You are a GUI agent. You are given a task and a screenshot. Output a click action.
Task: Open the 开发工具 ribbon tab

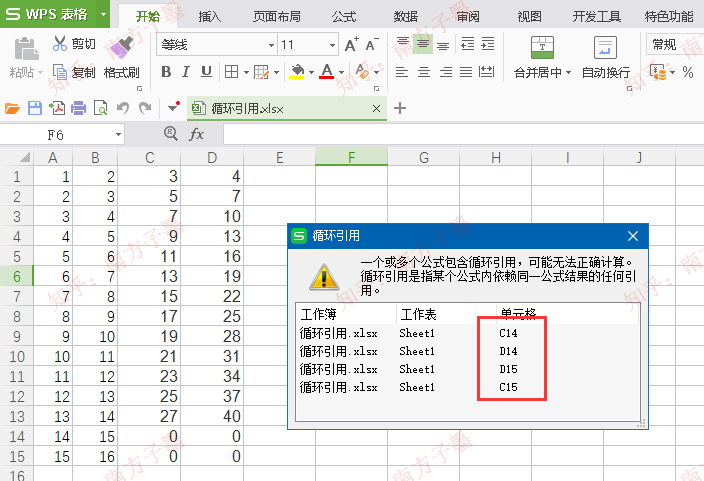(x=597, y=17)
